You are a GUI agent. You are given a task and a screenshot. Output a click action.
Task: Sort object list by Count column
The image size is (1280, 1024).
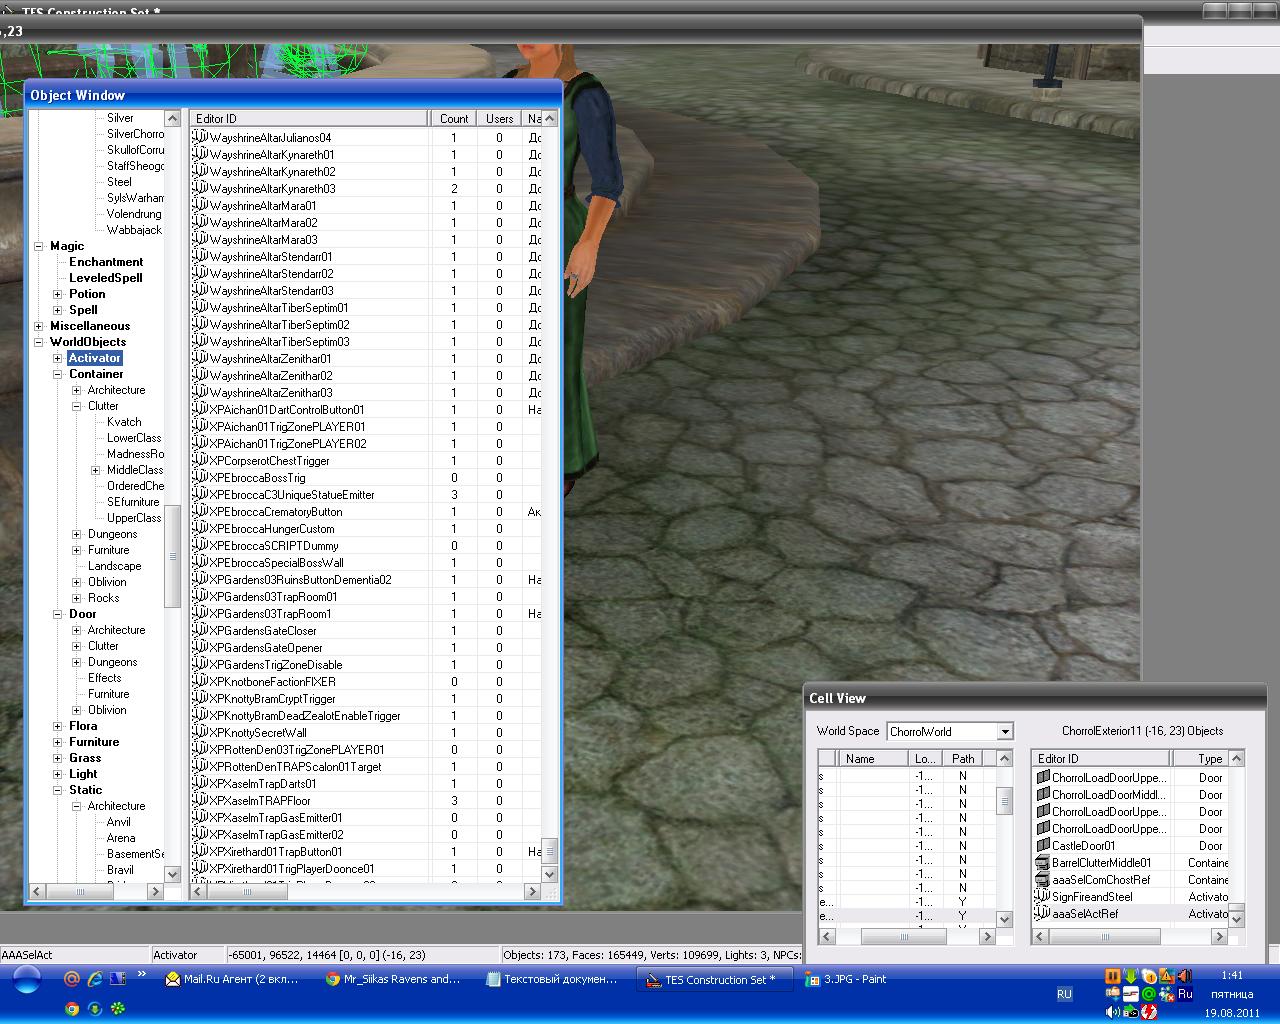click(453, 118)
